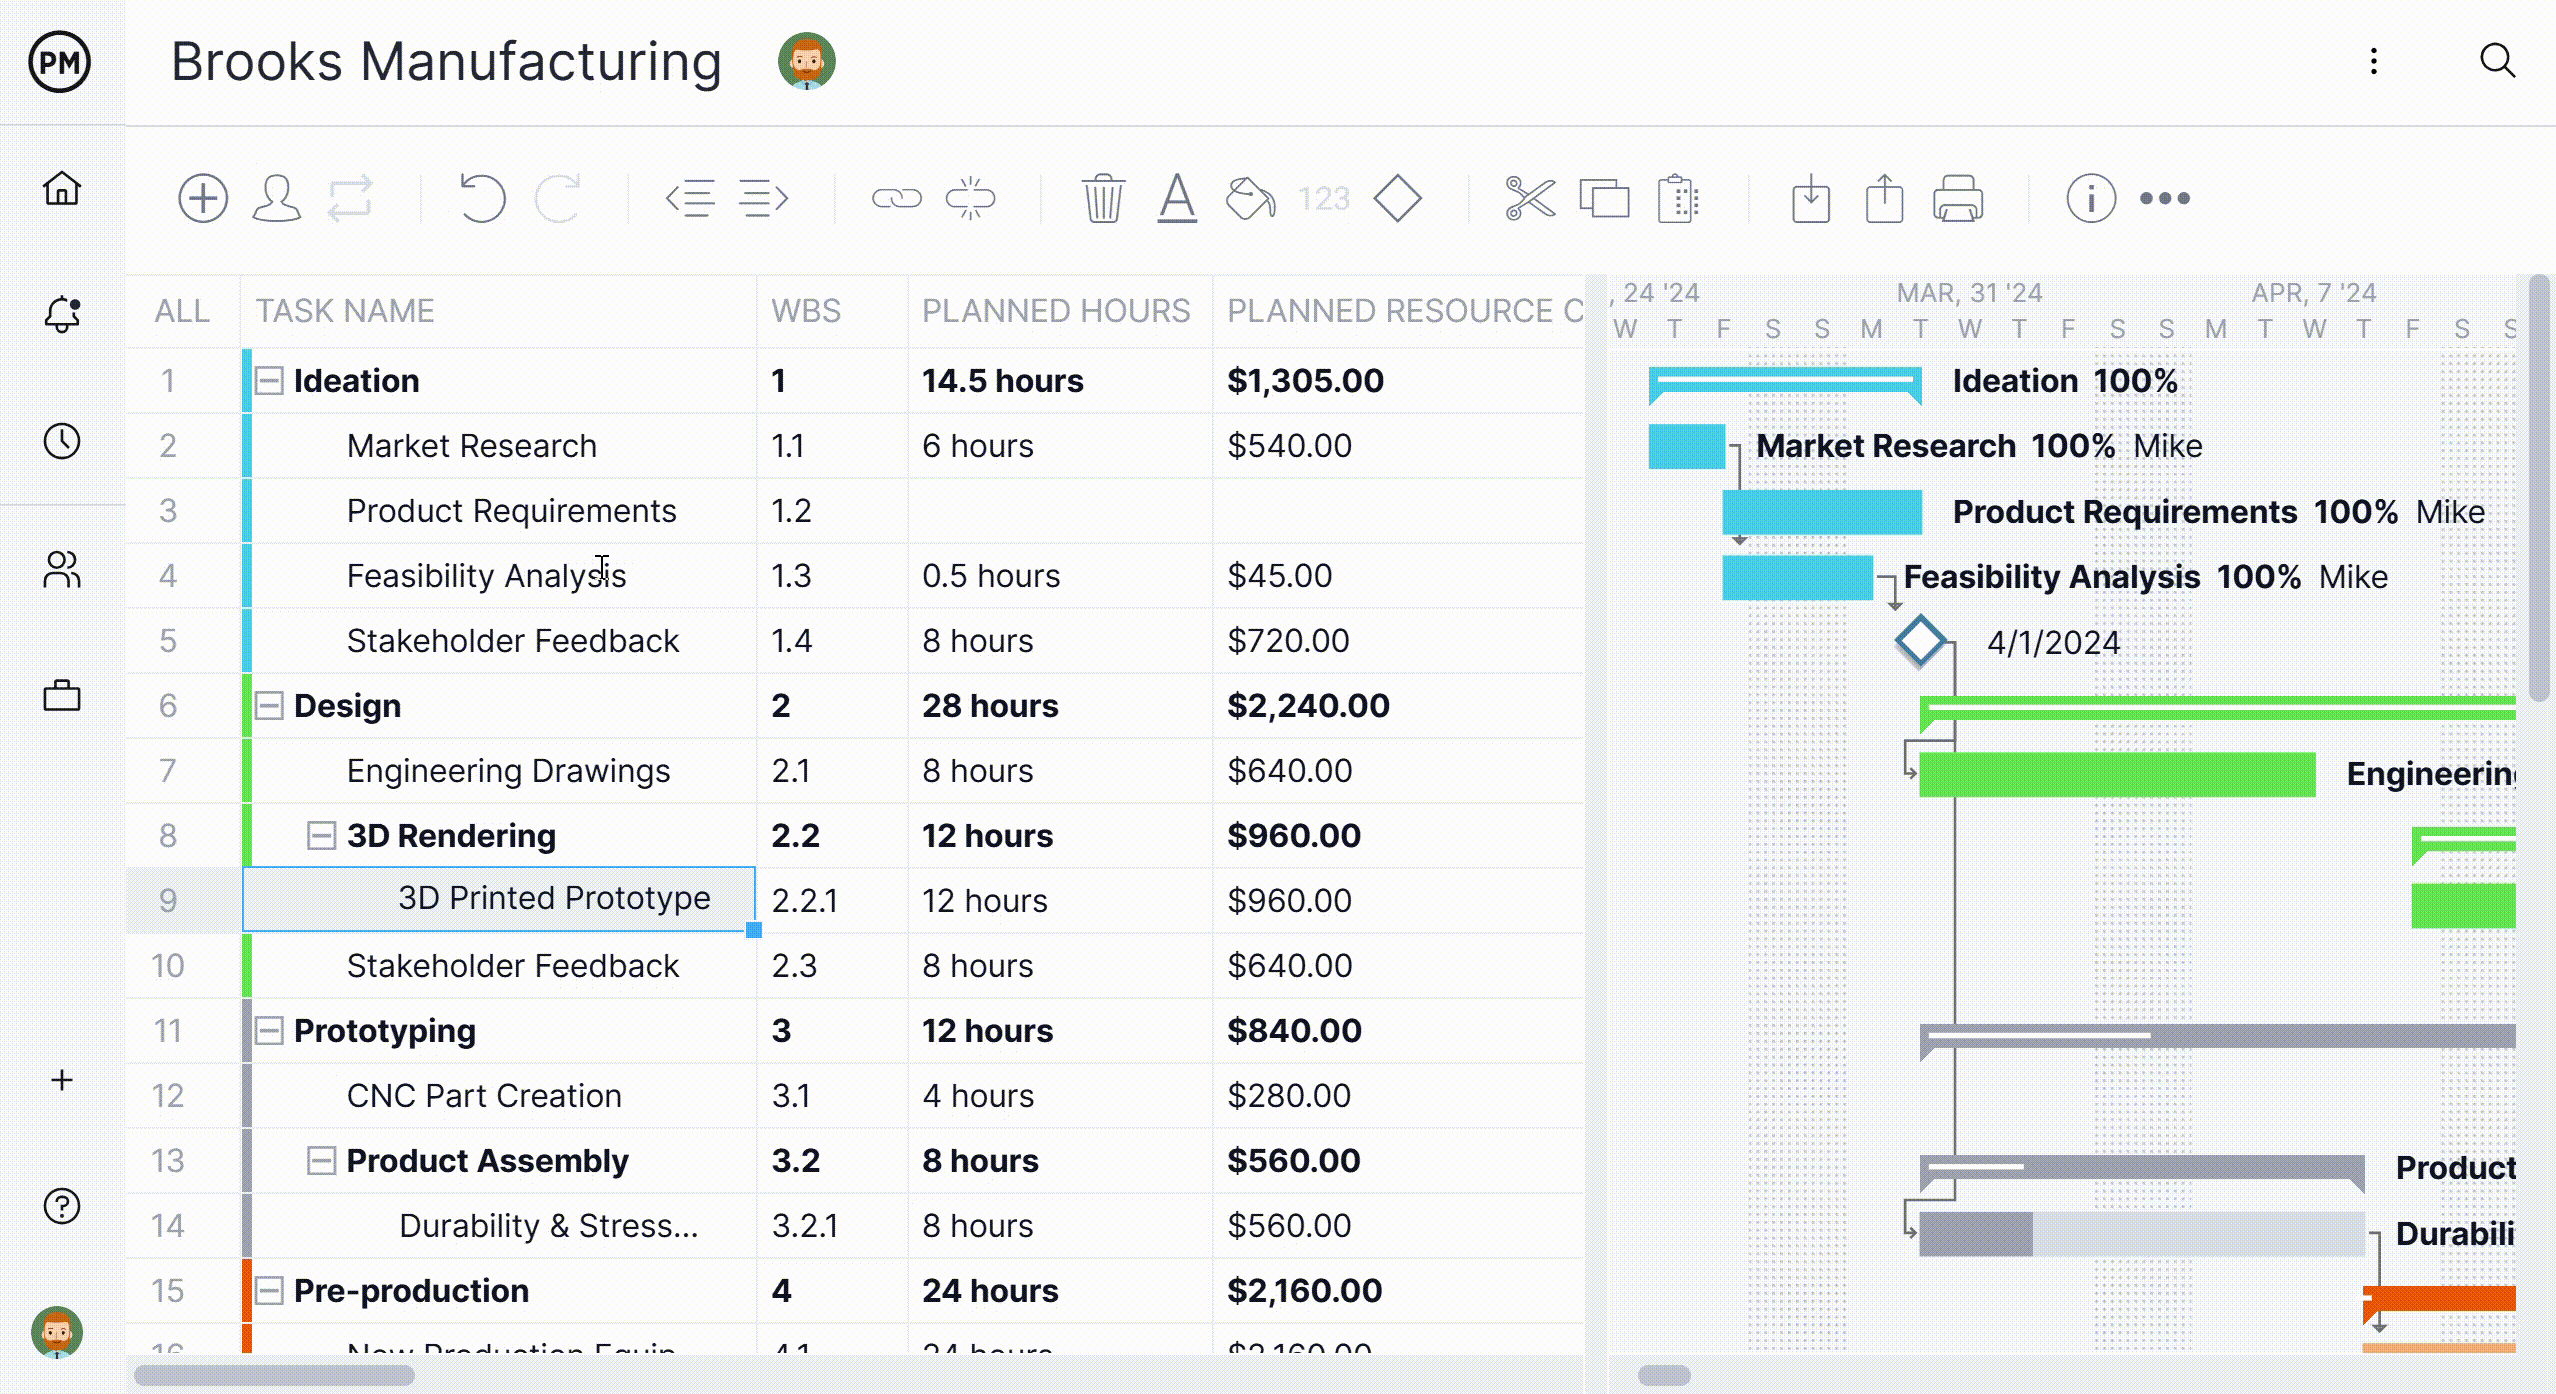This screenshot has width=2556, height=1394.
Task: Open the three-dot menu in header
Action: [x=2374, y=61]
